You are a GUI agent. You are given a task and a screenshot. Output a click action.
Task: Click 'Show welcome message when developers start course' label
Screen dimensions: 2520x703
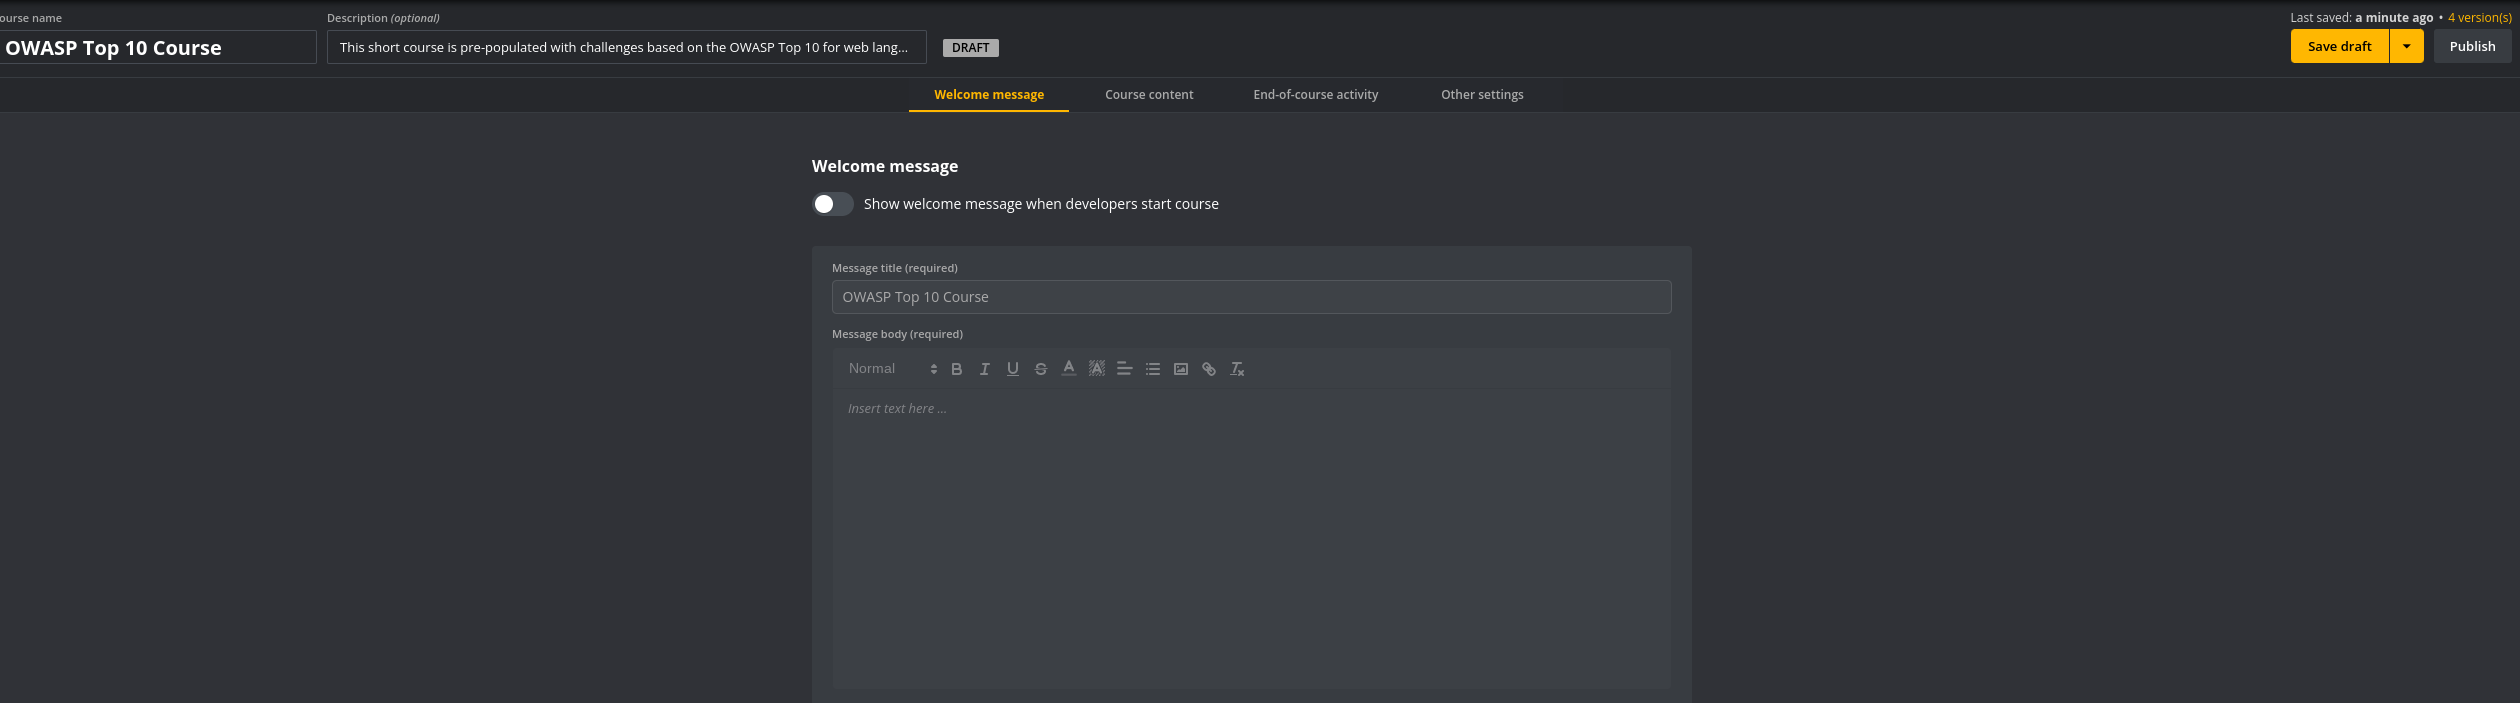pyautogui.click(x=1041, y=204)
